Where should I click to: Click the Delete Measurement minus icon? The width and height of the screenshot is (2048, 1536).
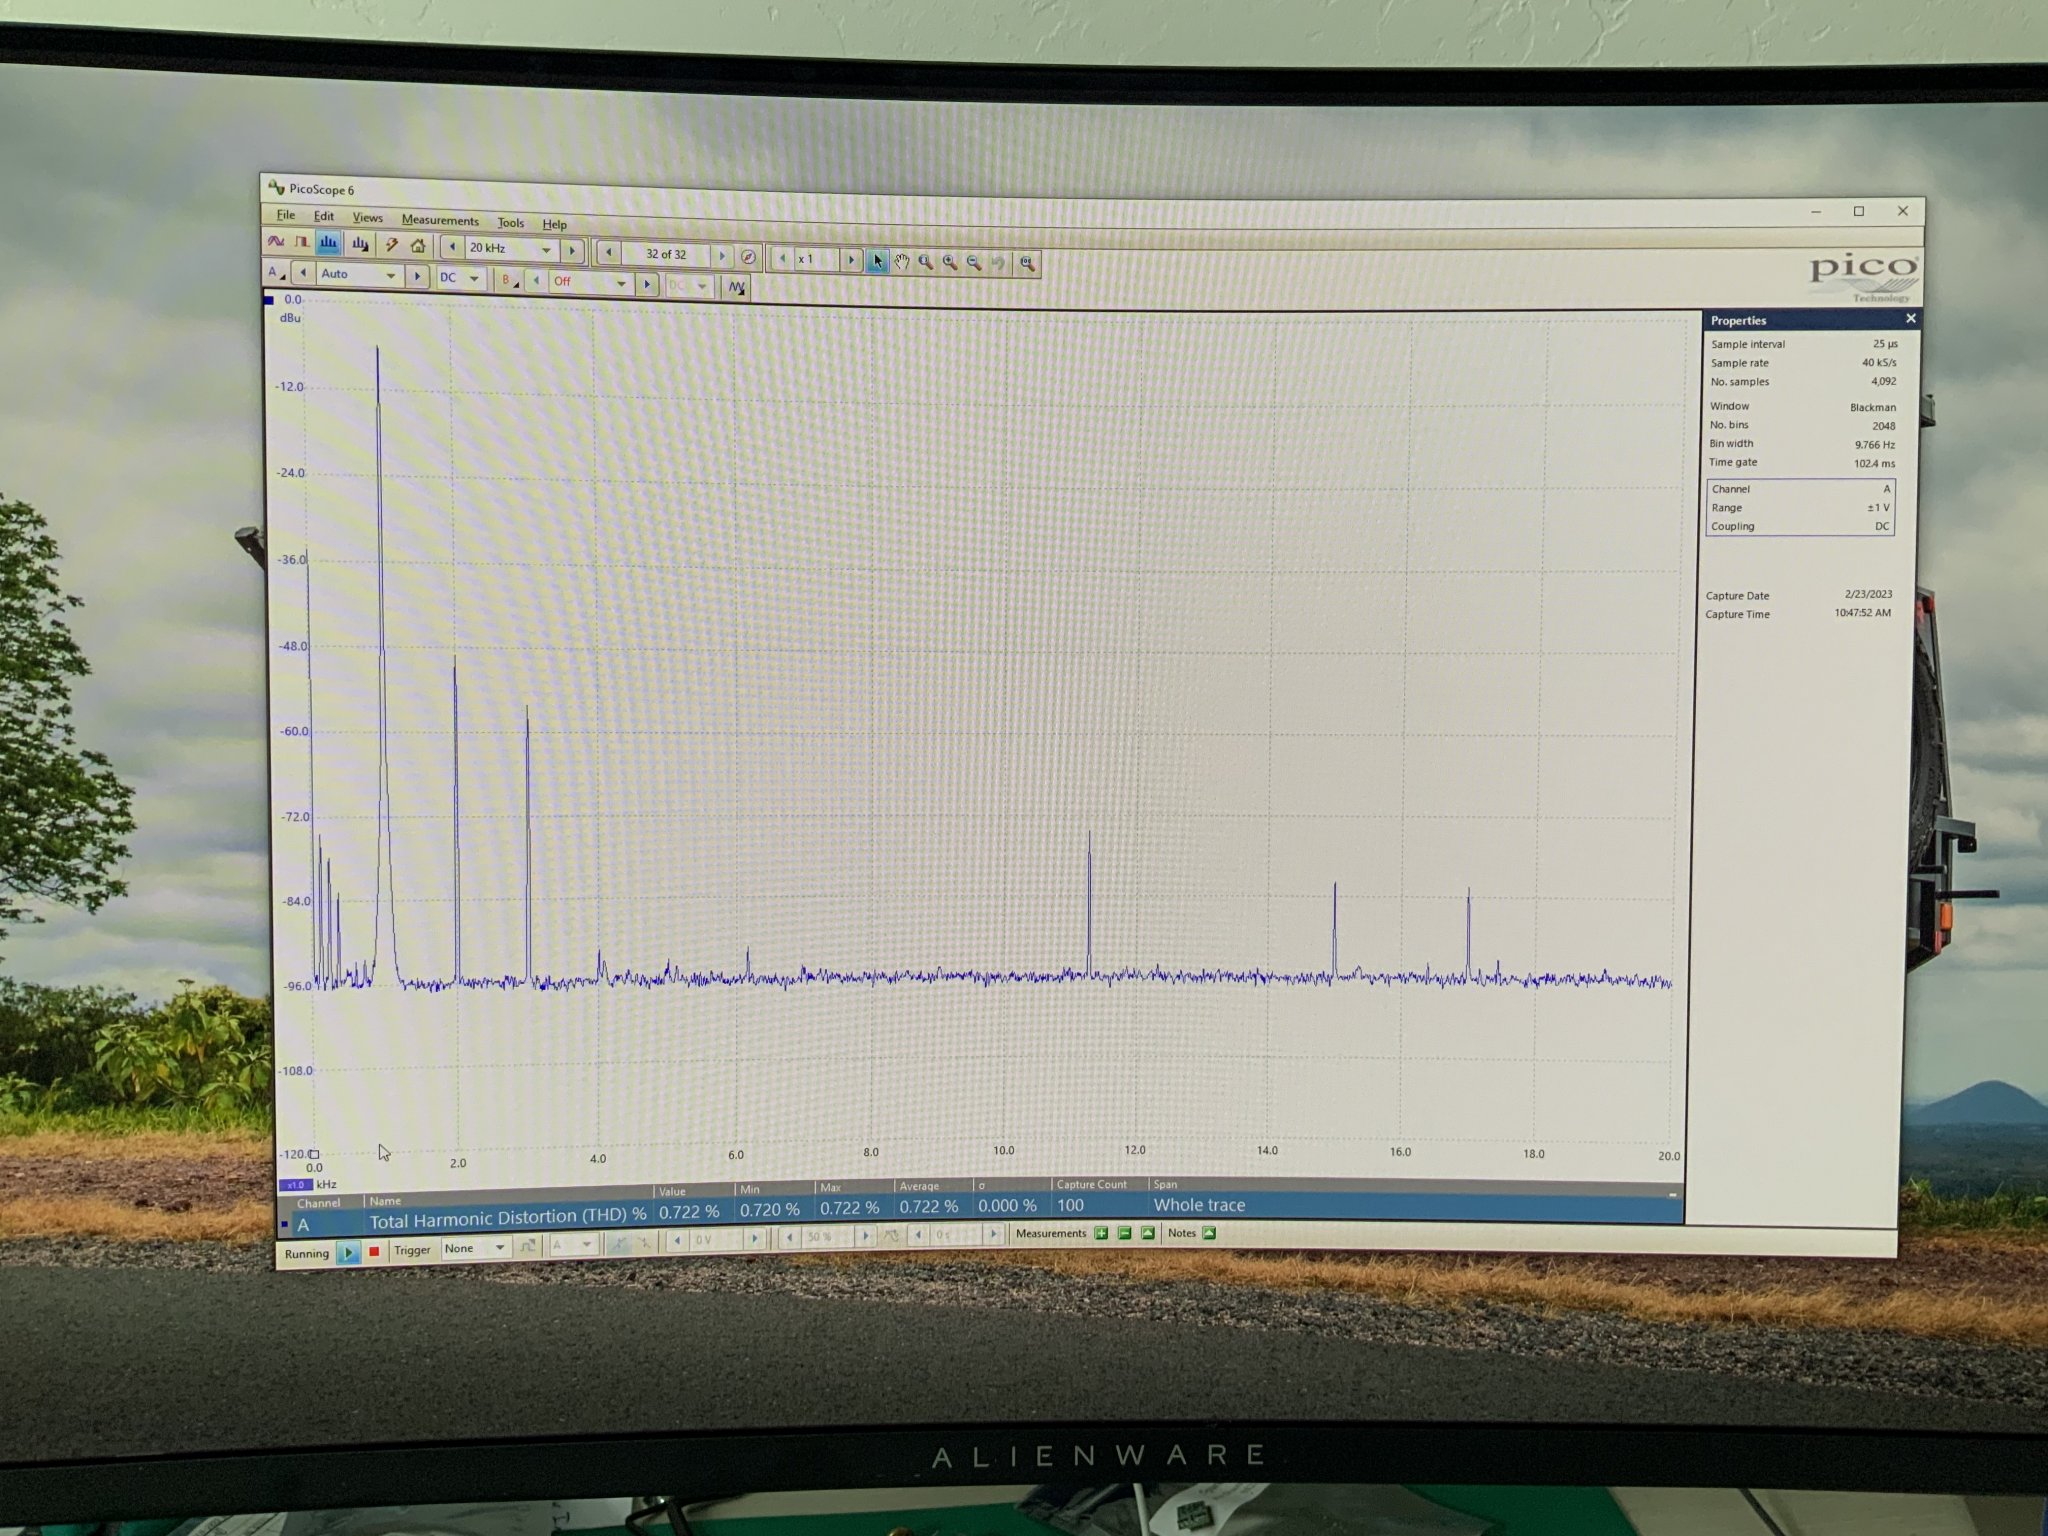tap(1124, 1233)
